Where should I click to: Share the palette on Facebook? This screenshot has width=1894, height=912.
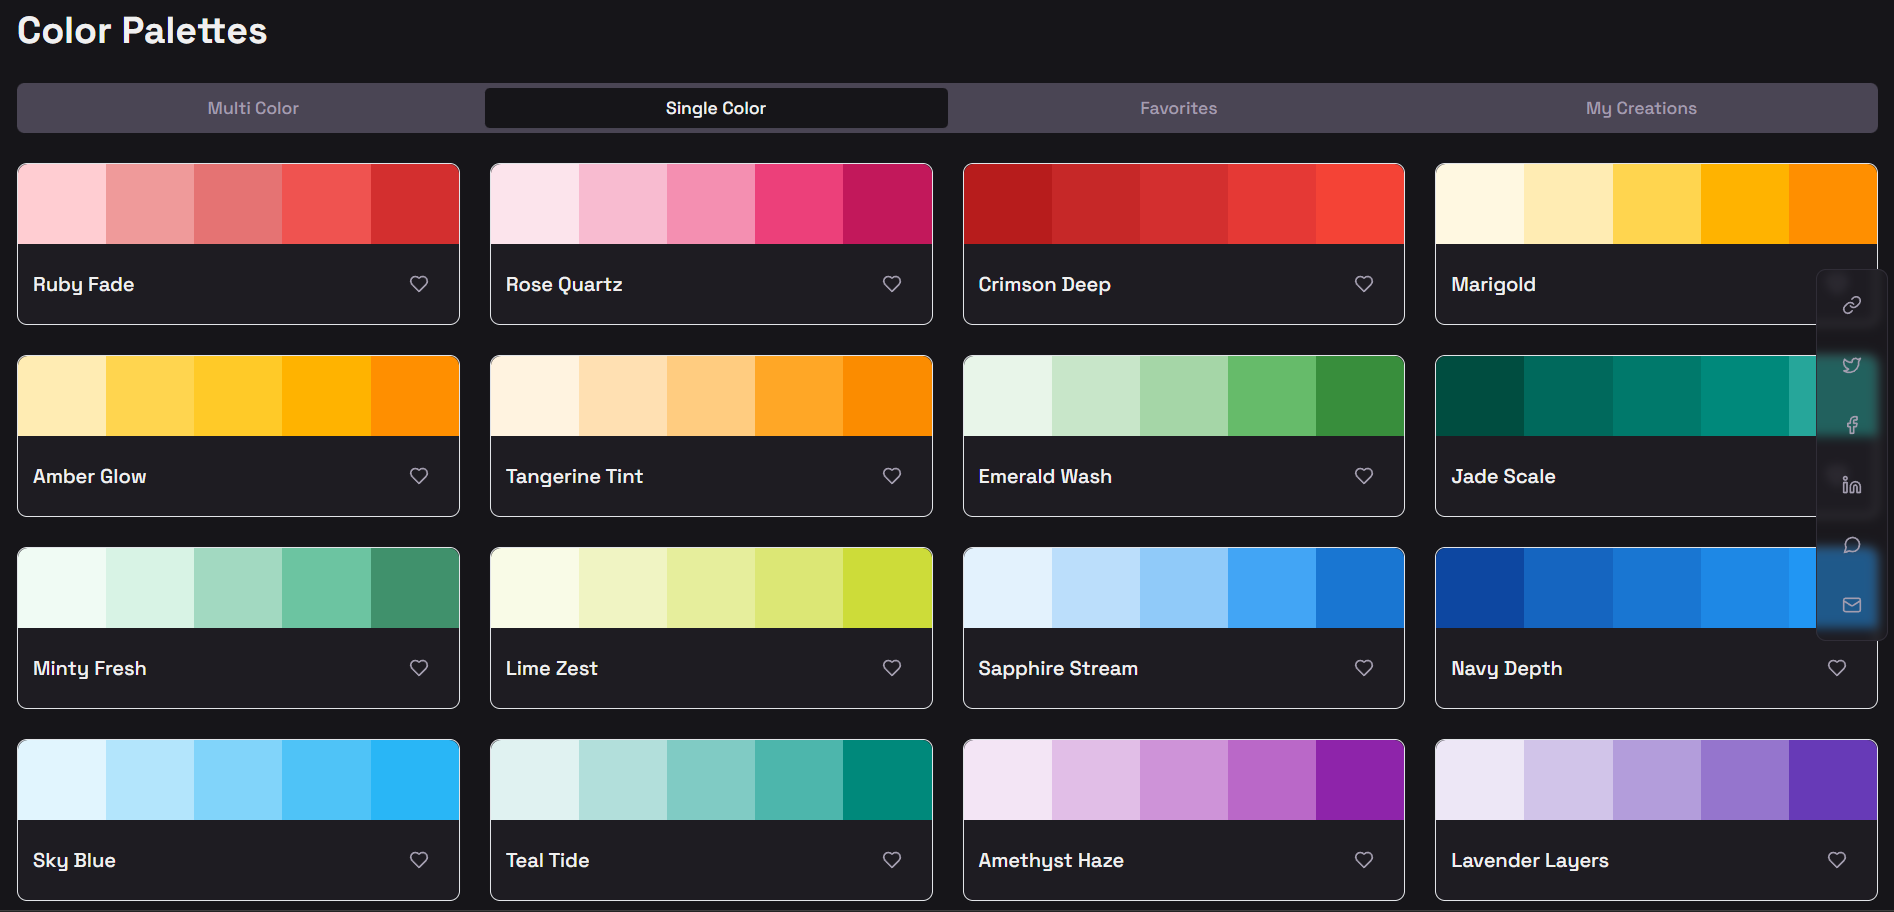(x=1850, y=425)
